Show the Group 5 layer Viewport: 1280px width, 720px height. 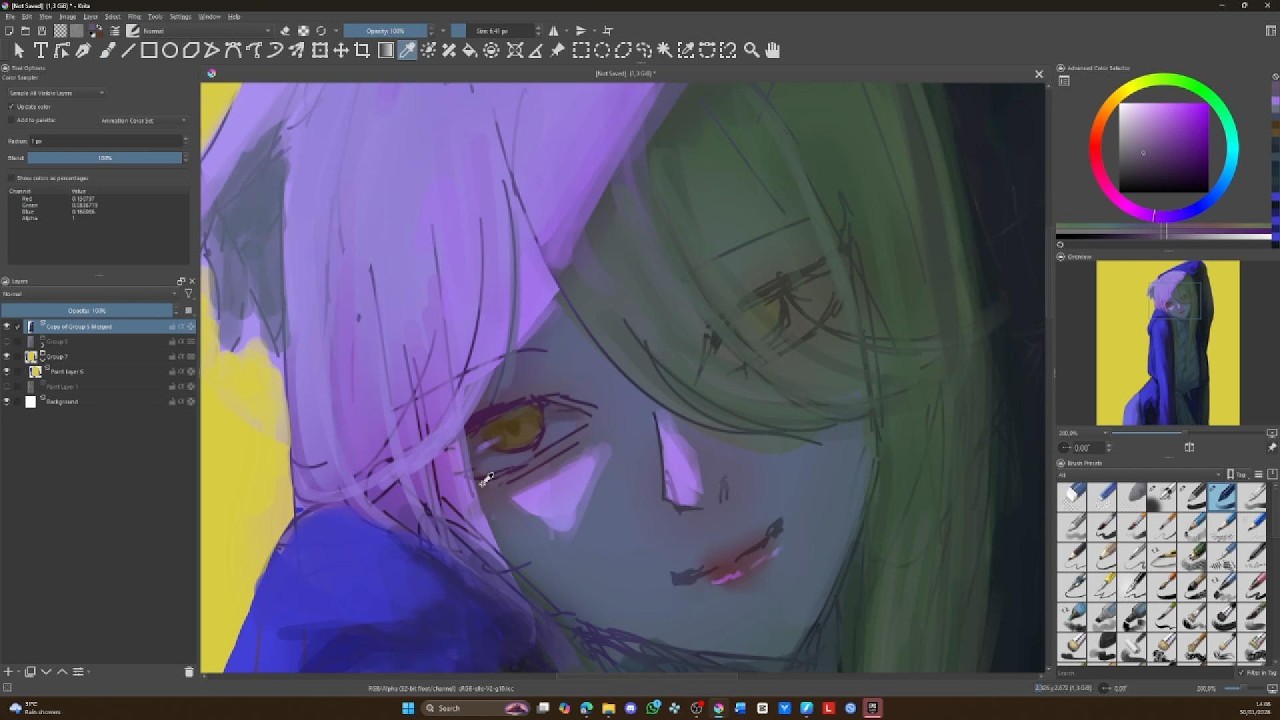[7, 341]
